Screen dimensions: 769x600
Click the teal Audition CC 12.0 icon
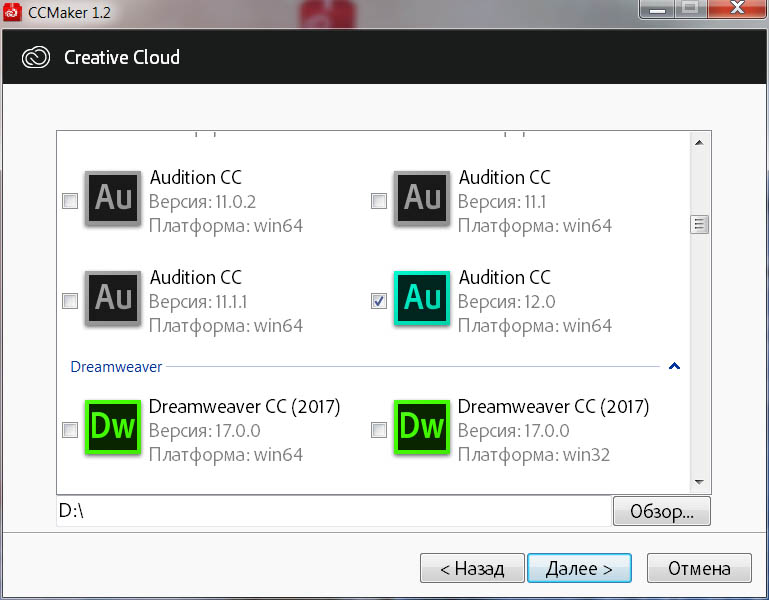pyautogui.click(x=422, y=298)
